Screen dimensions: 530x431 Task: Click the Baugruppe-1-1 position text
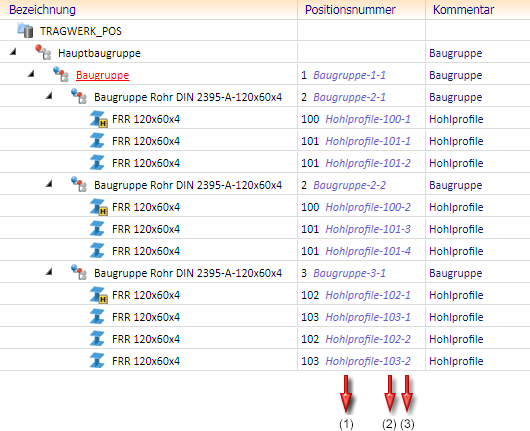coord(350,75)
